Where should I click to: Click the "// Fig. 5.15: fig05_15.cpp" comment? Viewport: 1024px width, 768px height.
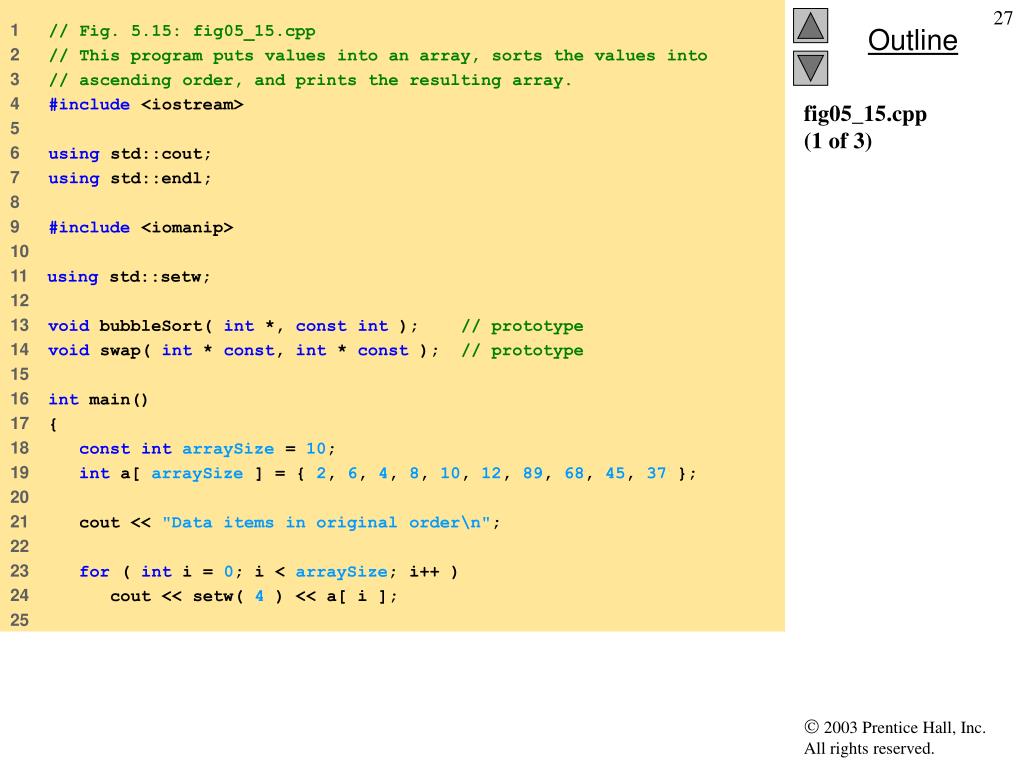[182, 31]
